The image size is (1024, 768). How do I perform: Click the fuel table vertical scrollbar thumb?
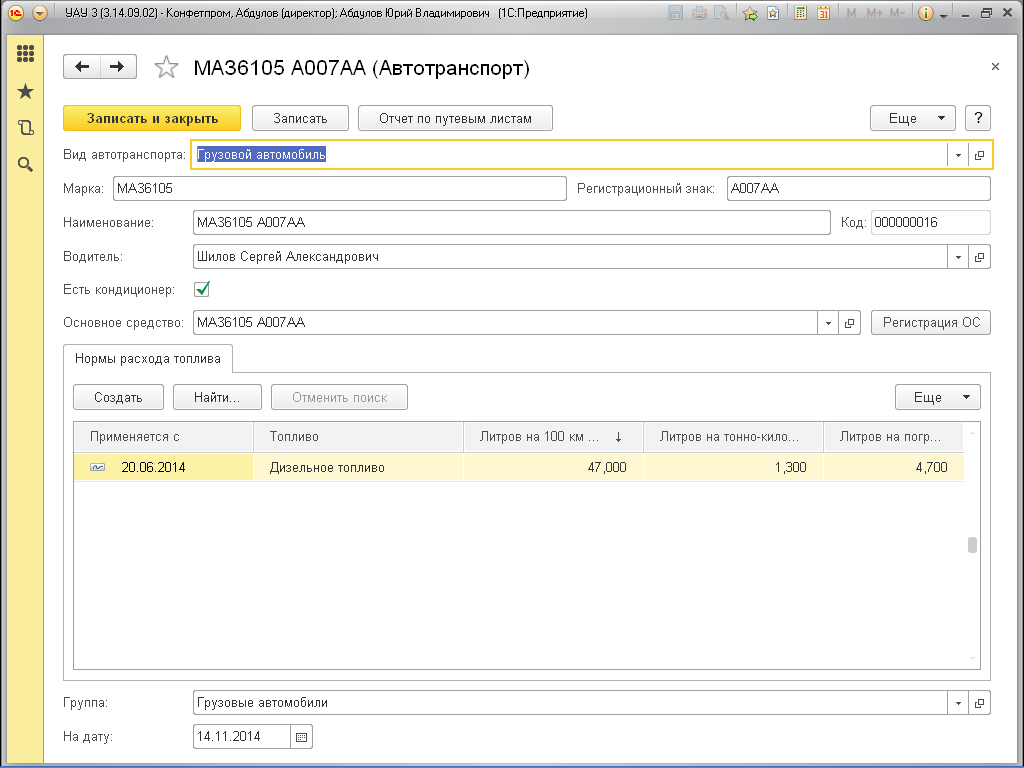tap(972, 545)
